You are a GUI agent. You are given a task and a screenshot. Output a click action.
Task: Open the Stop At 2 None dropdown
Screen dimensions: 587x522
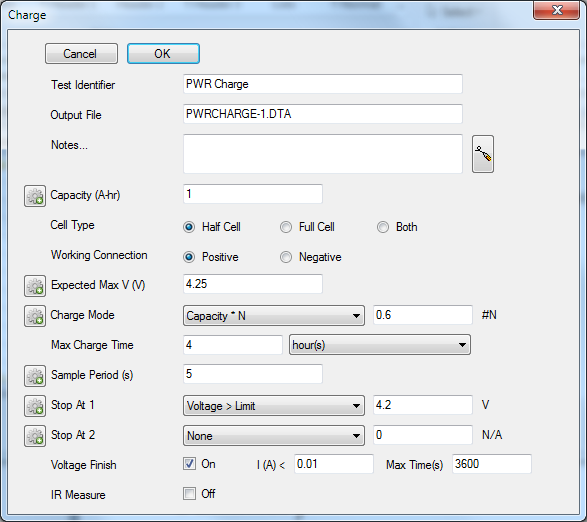click(x=274, y=435)
